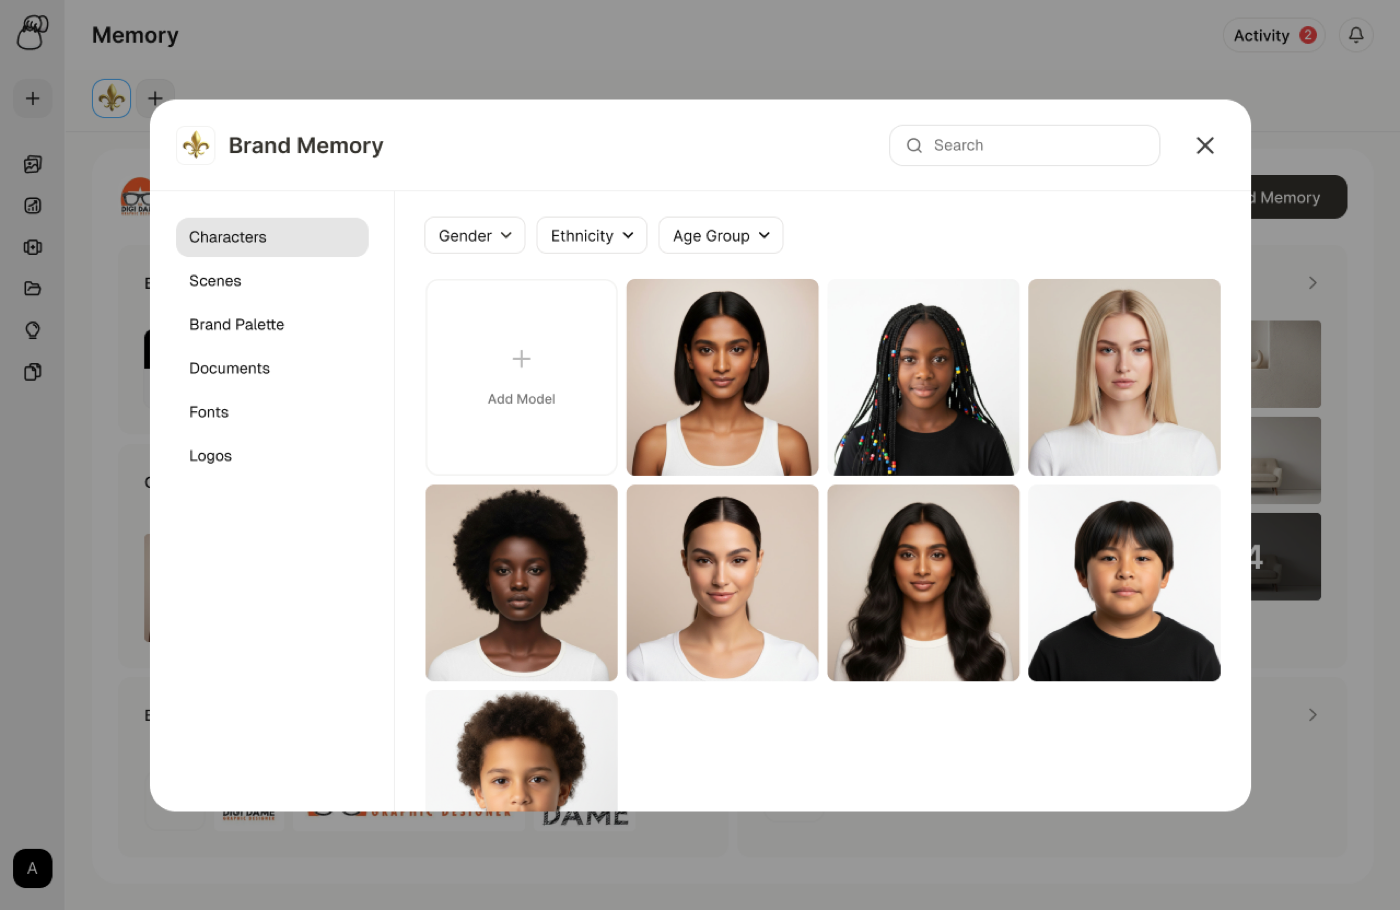Open the analytics chart sidebar icon

33,205
